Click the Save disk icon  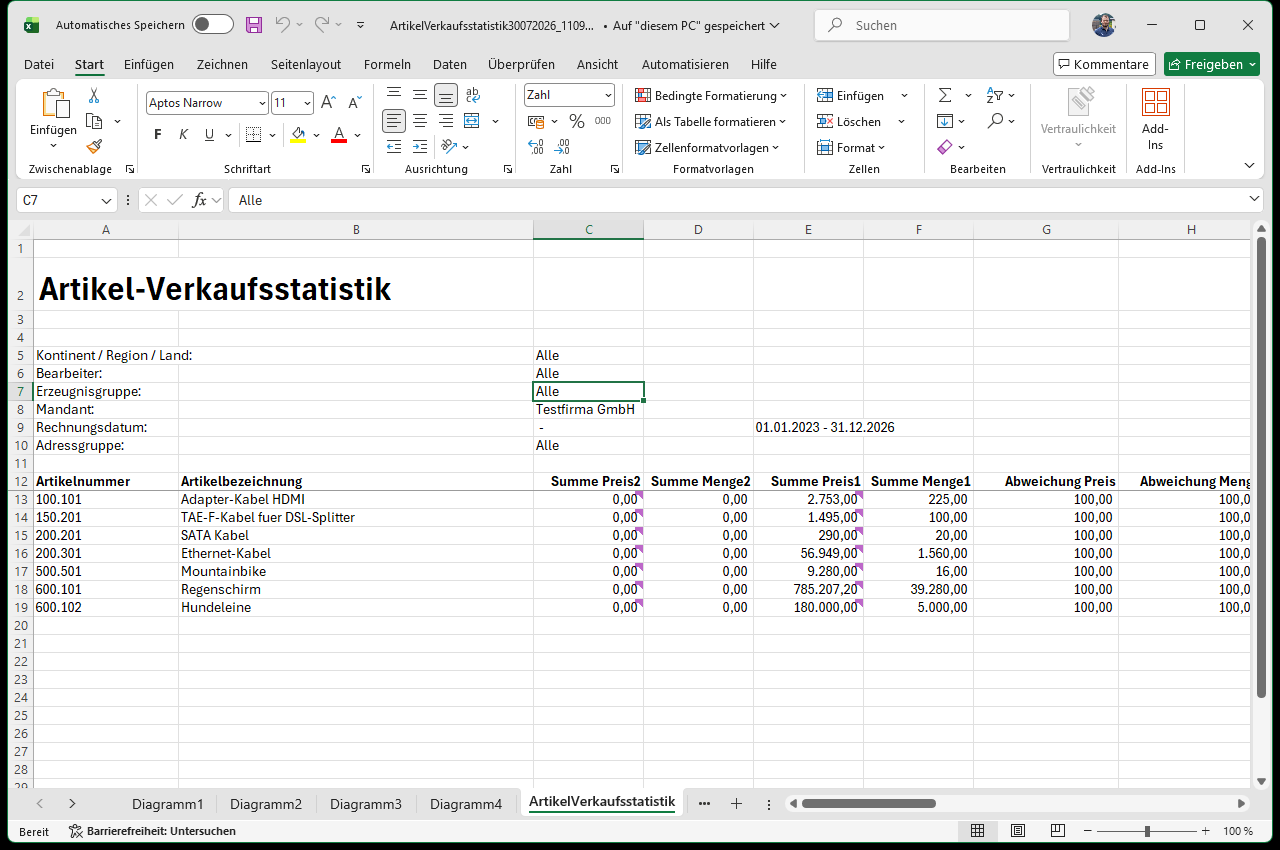tap(254, 25)
